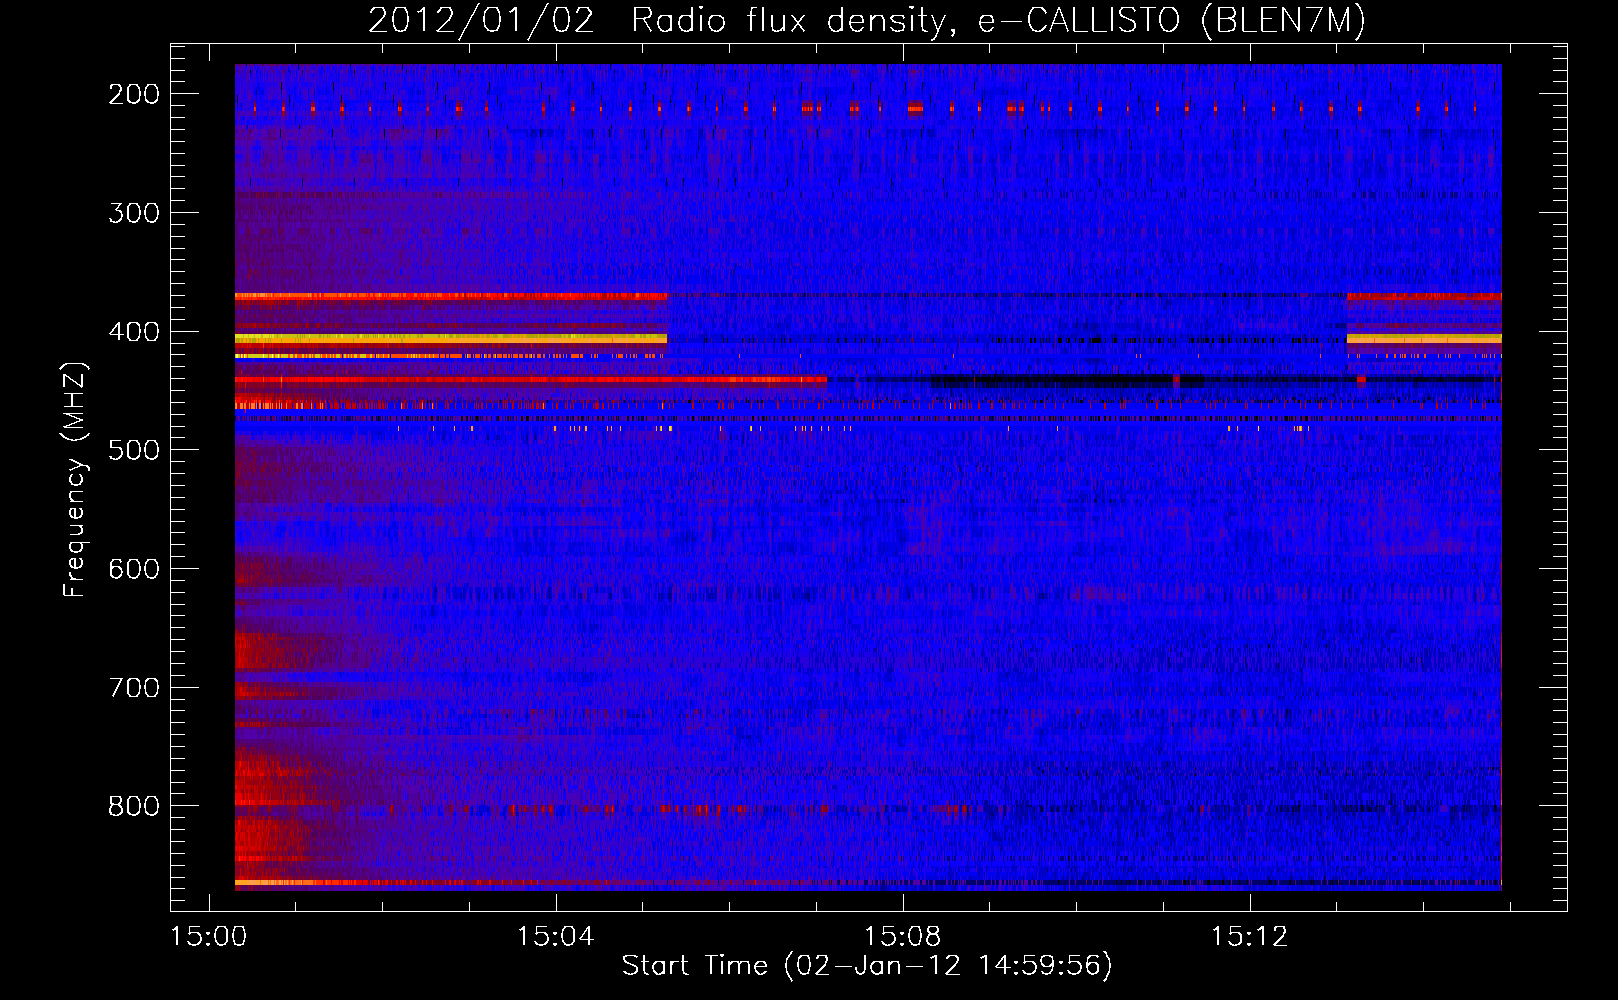Click the 700 frequency tick label
The height and width of the screenshot is (1000, 1618).
pyautogui.click(x=134, y=688)
